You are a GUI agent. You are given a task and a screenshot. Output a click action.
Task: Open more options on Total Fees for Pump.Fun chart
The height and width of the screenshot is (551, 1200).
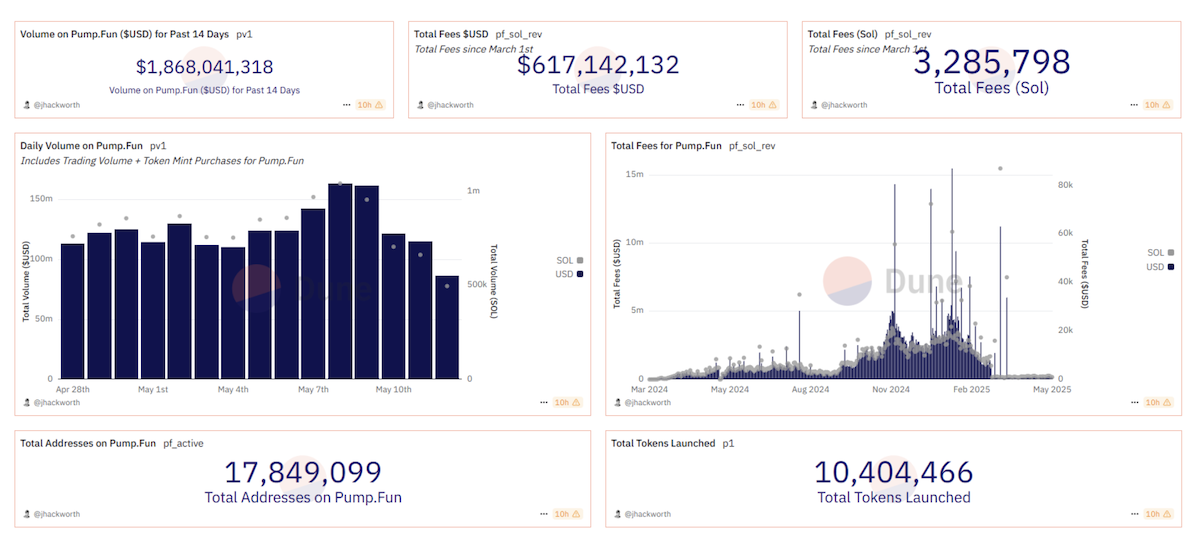[x=1134, y=402]
